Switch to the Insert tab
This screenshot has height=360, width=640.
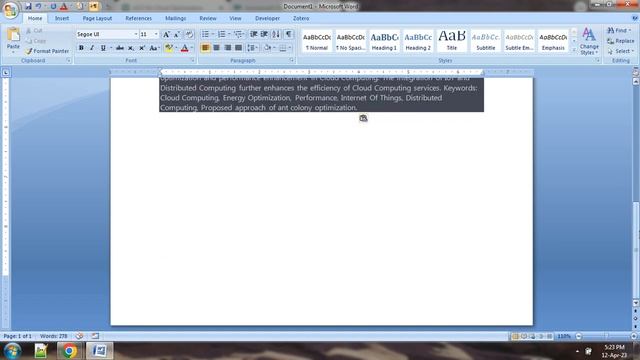(x=62, y=18)
